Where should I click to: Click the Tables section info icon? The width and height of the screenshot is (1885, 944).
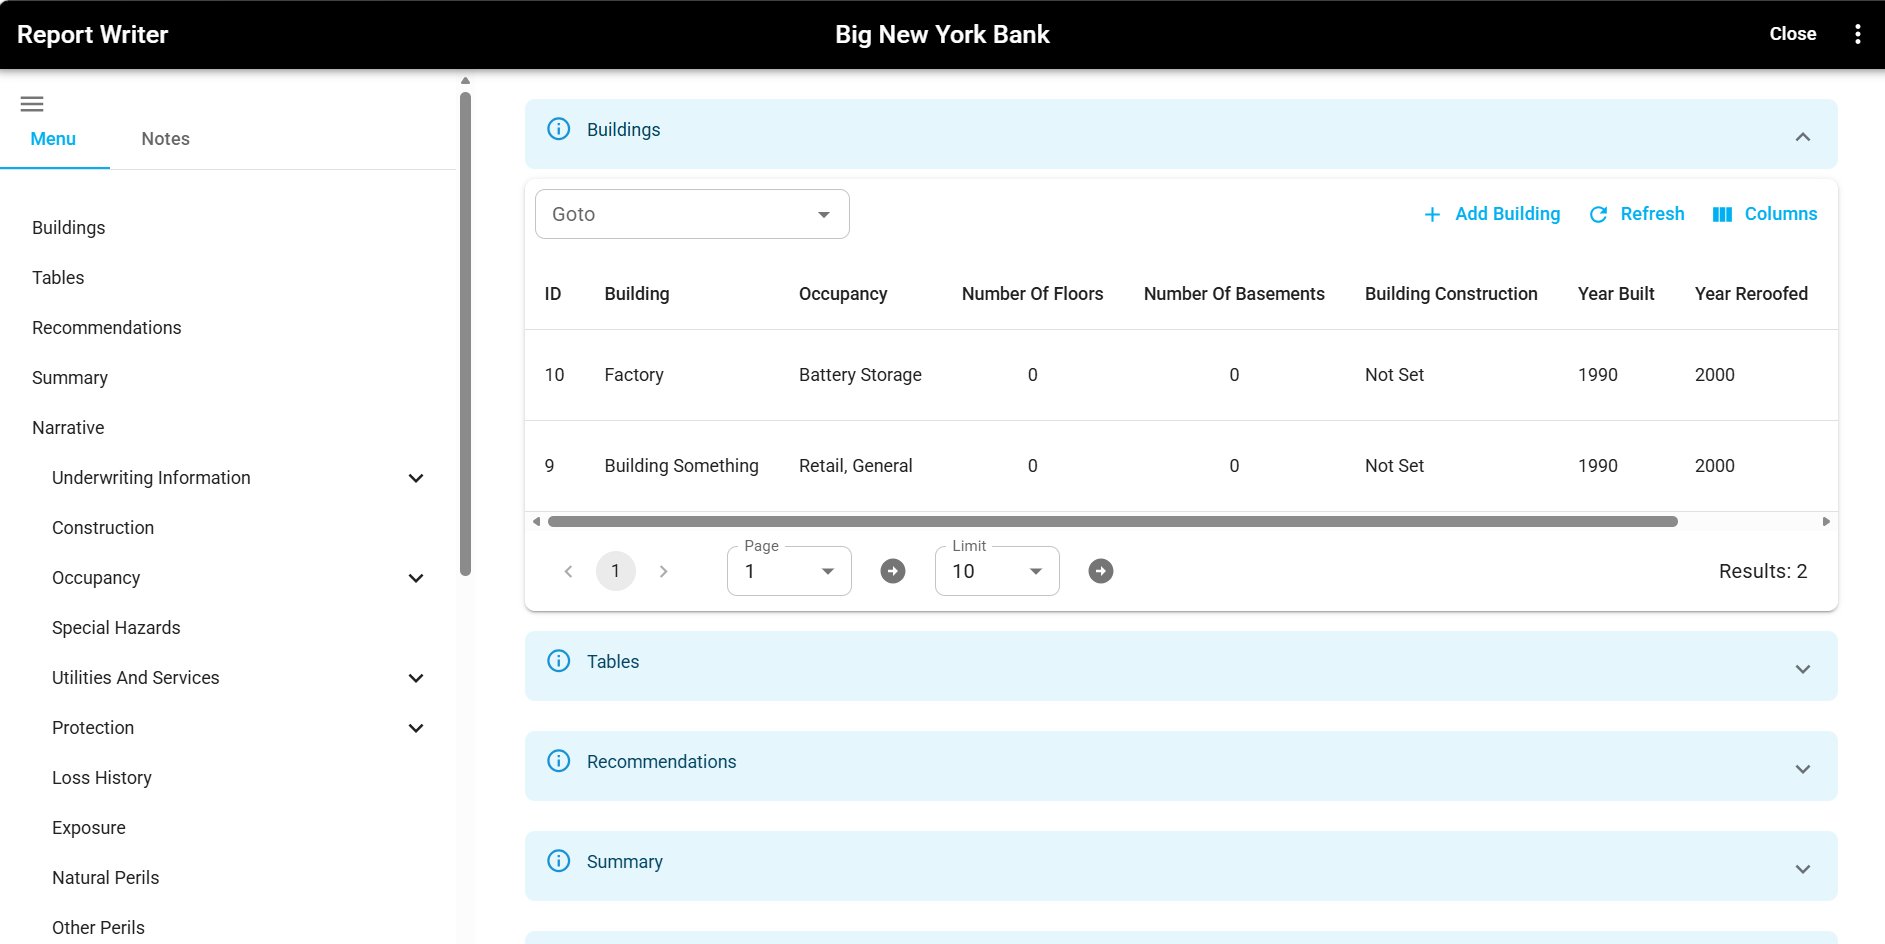point(559,661)
